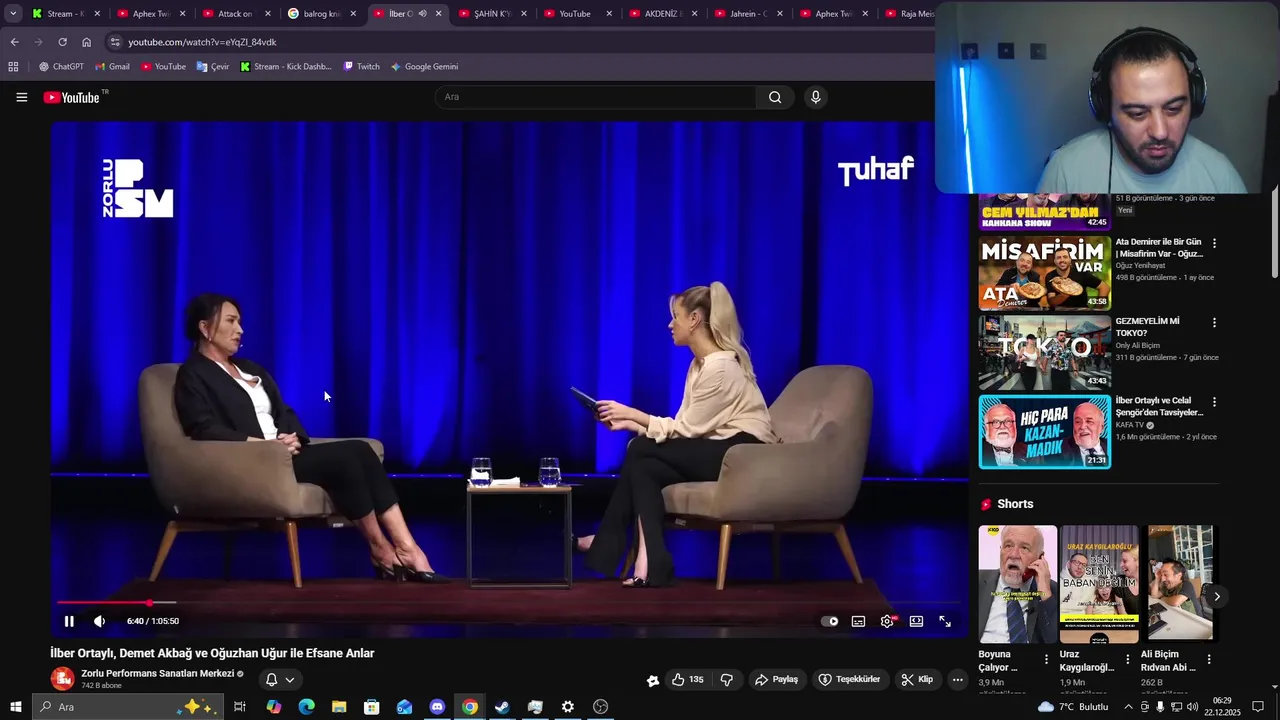Toggle the autoplay switch in the player
Image resolution: width=1280 pixels, height=720 pixels.
point(830,621)
